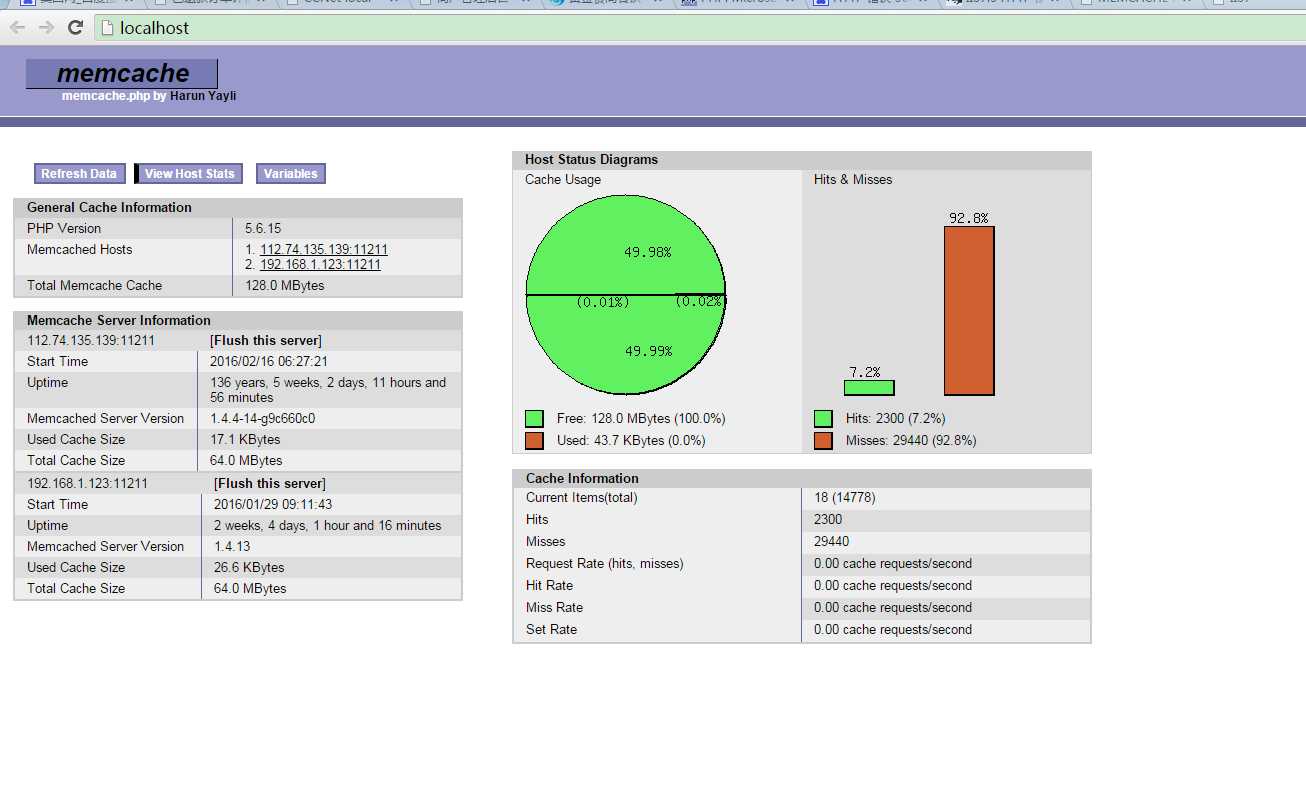Select the 2300 value in Cache Information
1306x786 pixels.
[828, 519]
